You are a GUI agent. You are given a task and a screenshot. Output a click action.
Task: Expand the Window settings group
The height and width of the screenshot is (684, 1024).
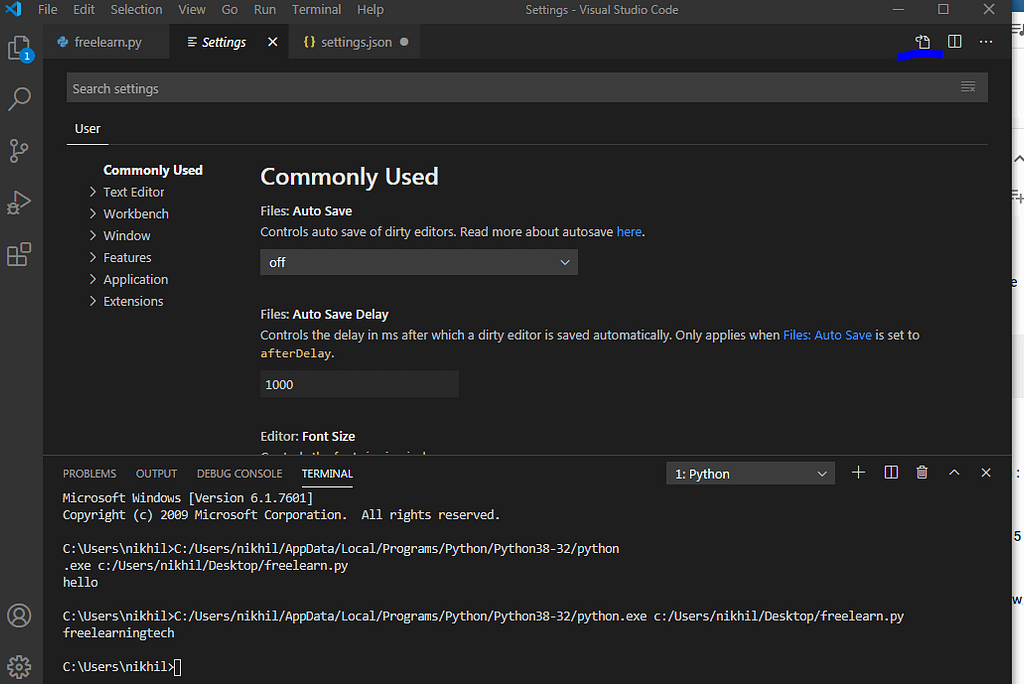(120, 235)
